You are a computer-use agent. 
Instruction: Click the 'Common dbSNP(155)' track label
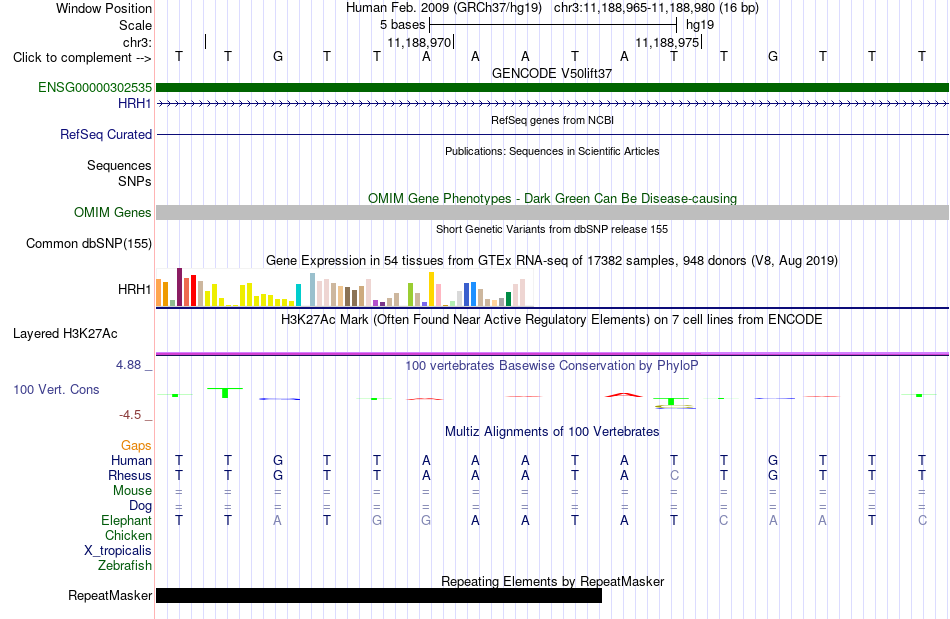coord(88,243)
